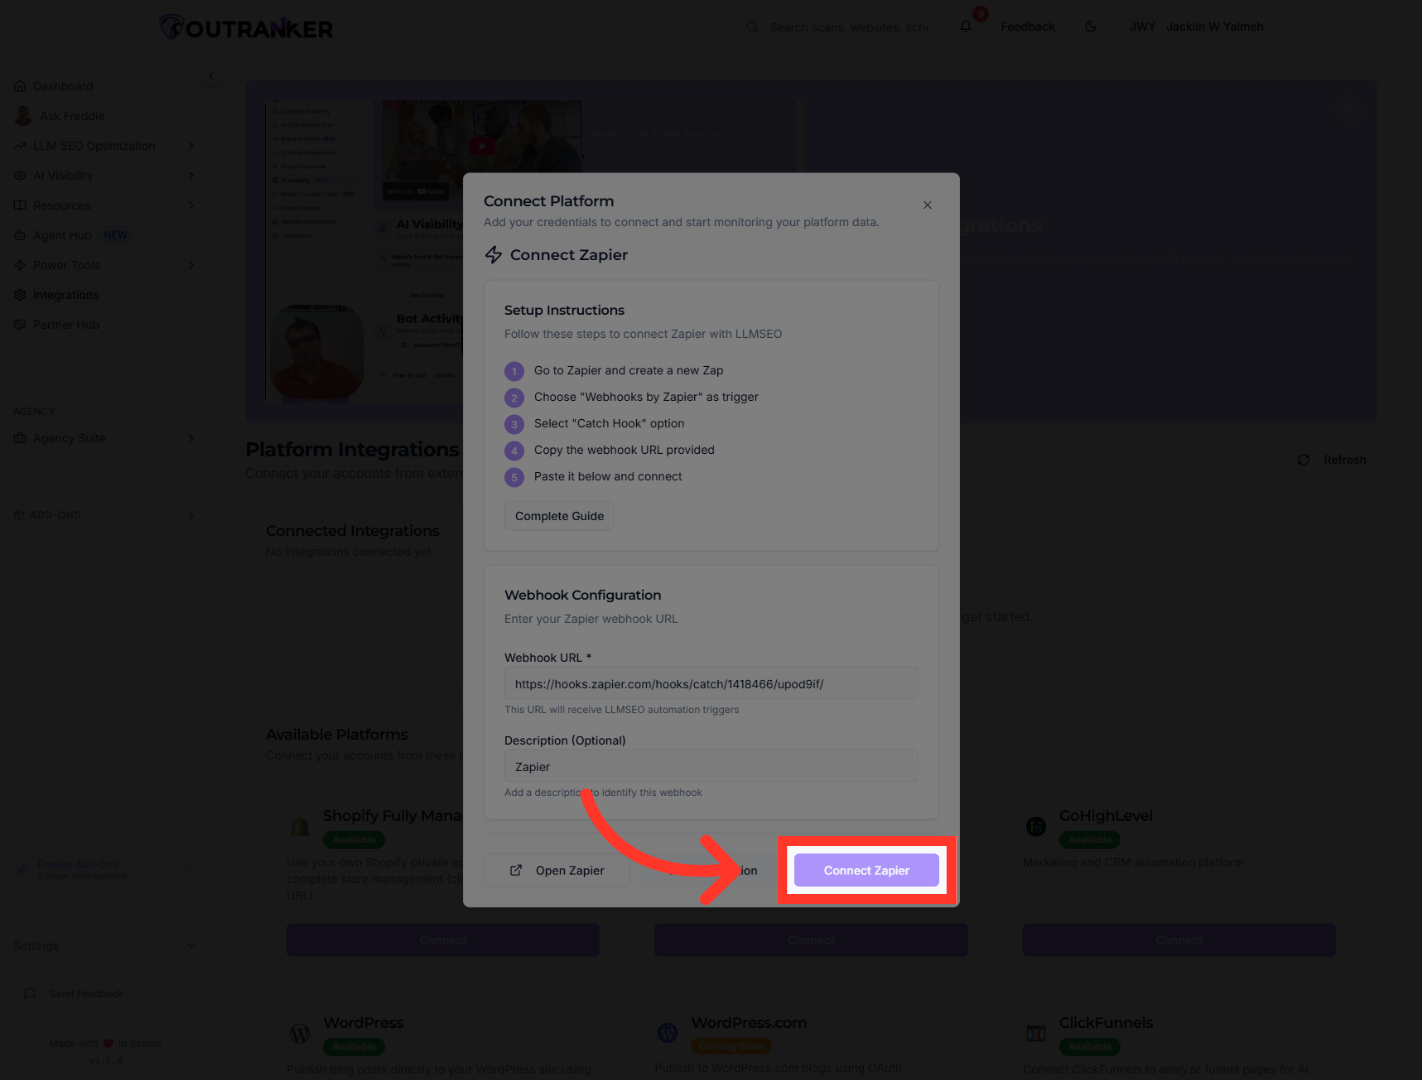Expand the Power Tools section
1422x1080 pixels.
tap(191, 265)
